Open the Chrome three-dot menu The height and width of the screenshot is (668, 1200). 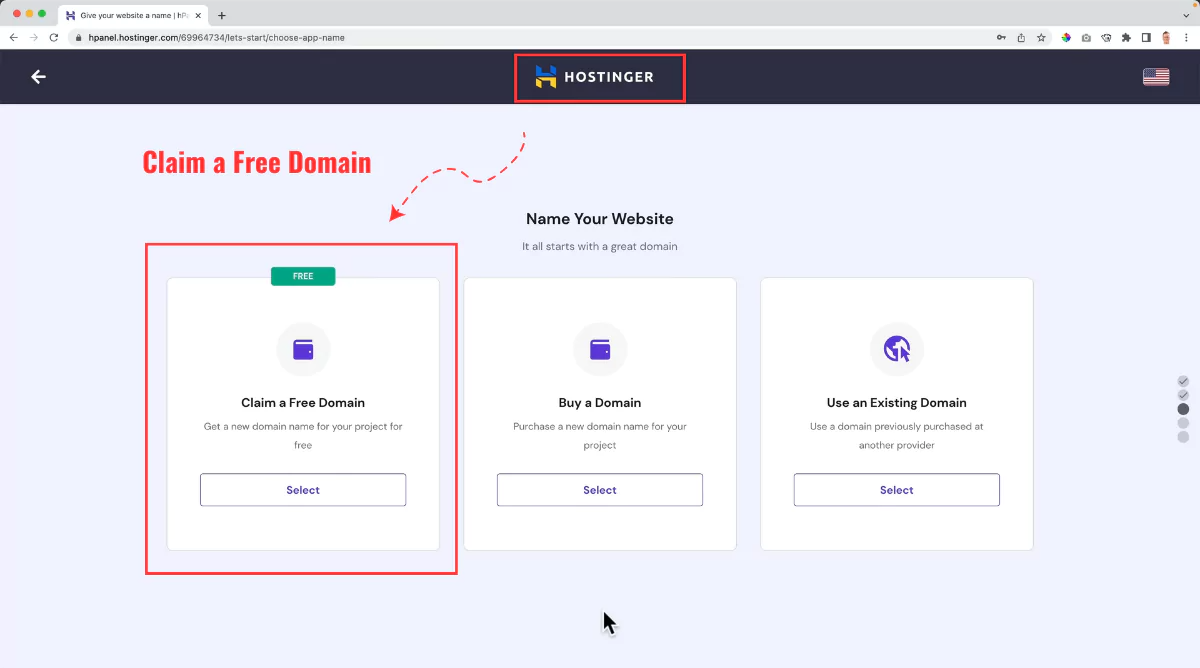(x=1187, y=38)
